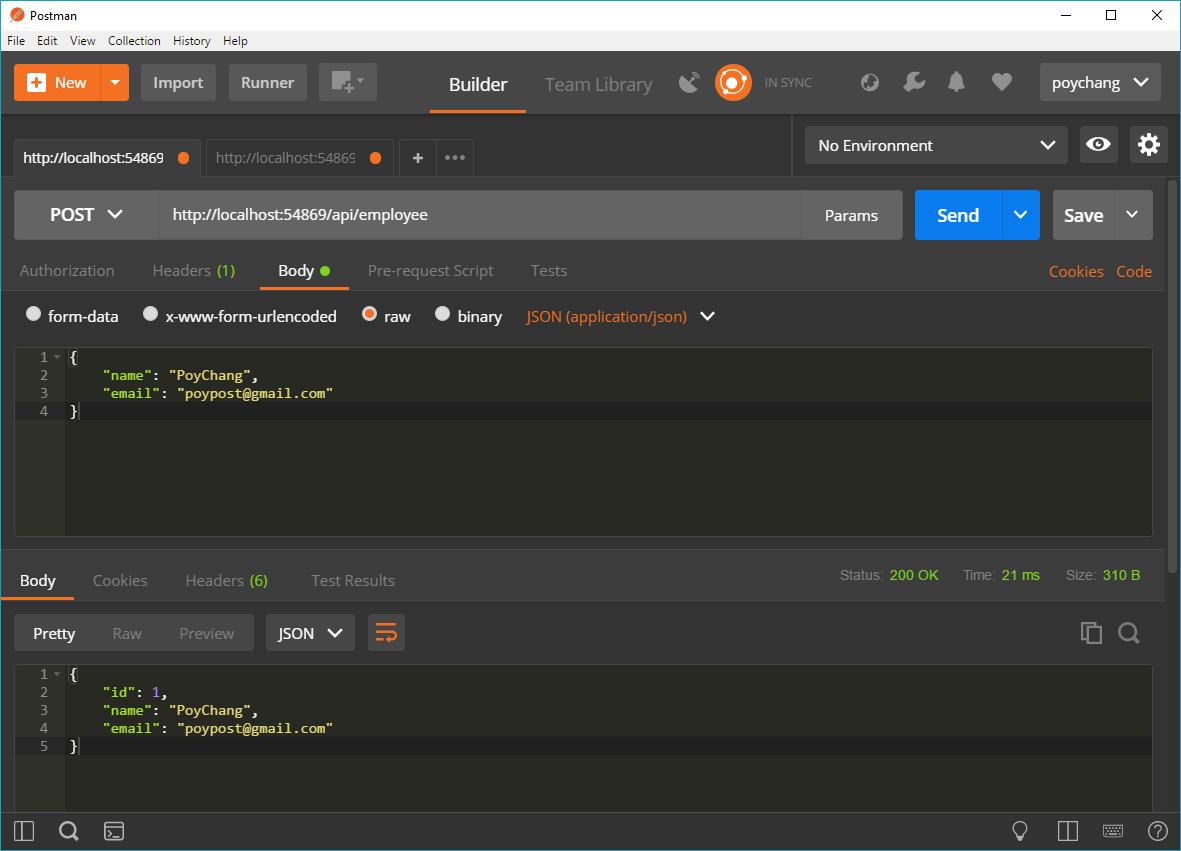Viewport: 1181px width, 851px height.
Task: Open the response JSON format dropdown
Action: 310,633
